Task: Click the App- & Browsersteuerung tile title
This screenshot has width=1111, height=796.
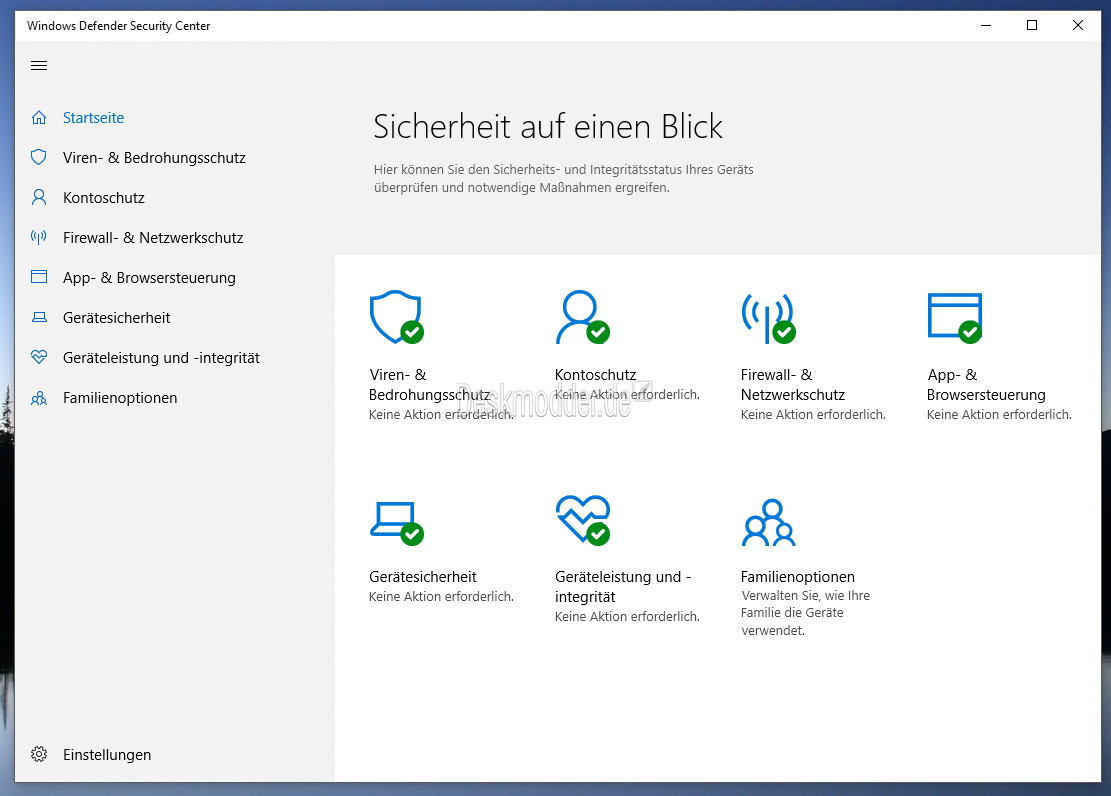Action: (x=986, y=385)
